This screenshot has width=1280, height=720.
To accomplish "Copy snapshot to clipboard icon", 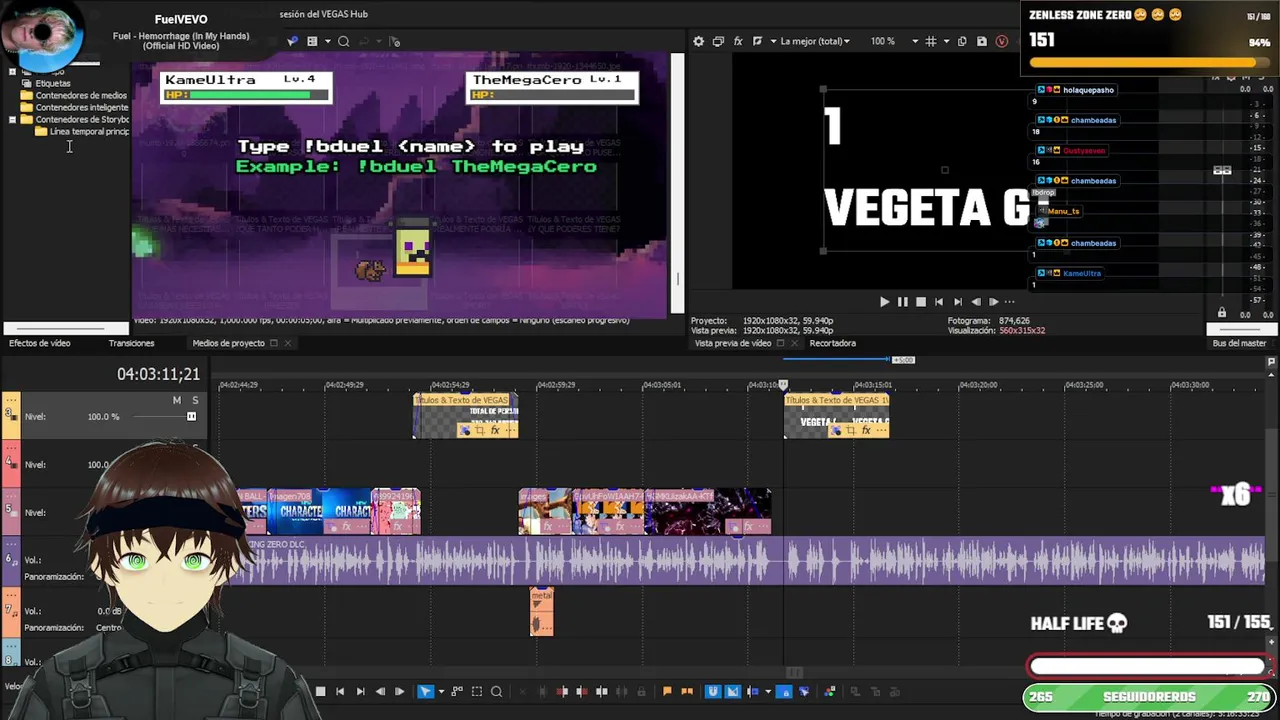I will click(x=962, y=41).
